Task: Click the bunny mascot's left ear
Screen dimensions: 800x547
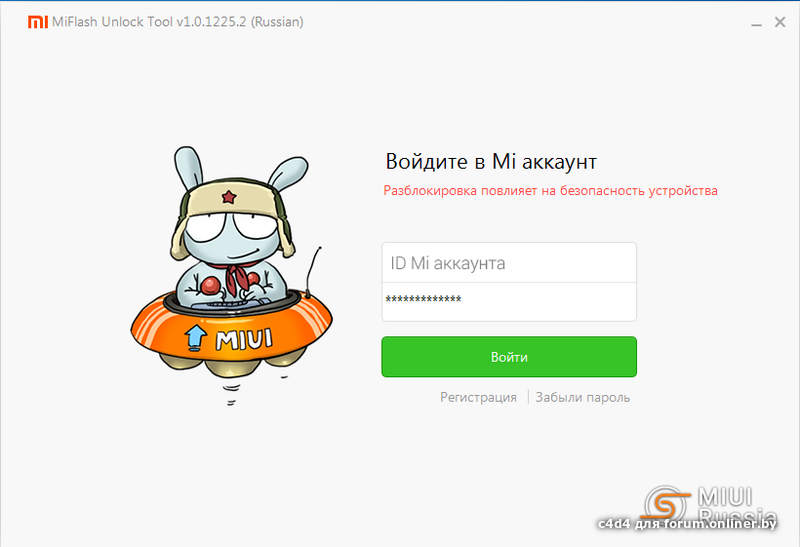Action: pyautogui.click(x=188, y=167)
